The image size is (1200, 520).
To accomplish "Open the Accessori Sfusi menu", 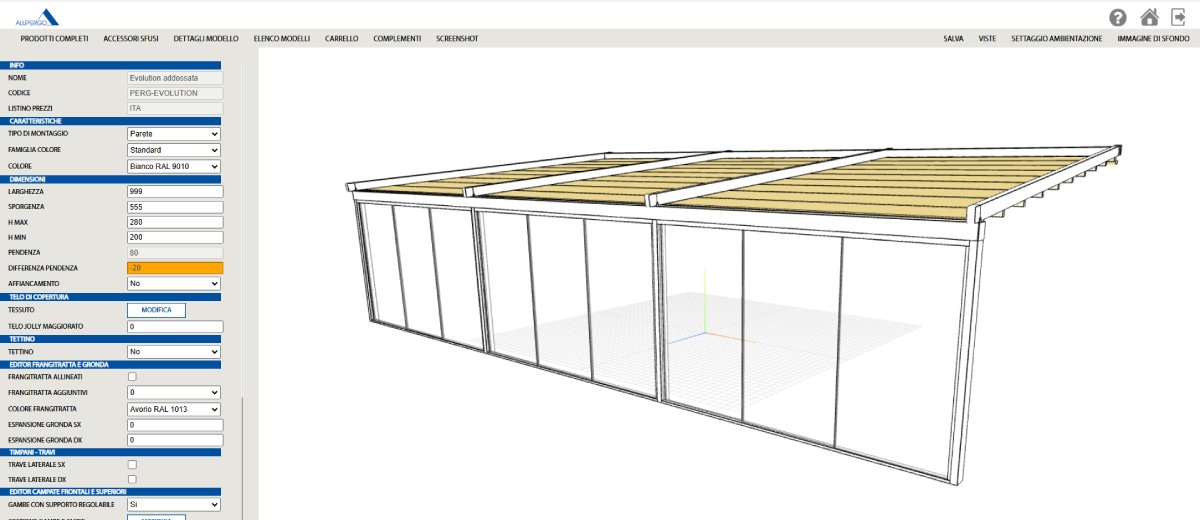I will [131, 38].
